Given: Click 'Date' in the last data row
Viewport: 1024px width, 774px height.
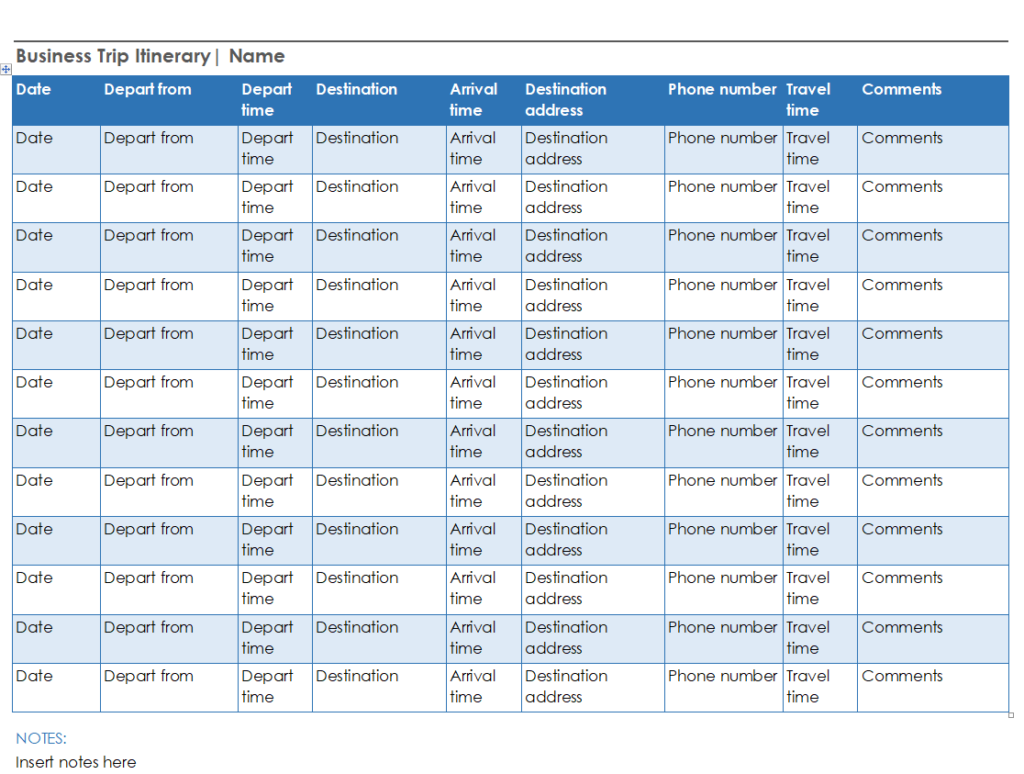Looking at the screenshot, I should (x=34, y=676).
